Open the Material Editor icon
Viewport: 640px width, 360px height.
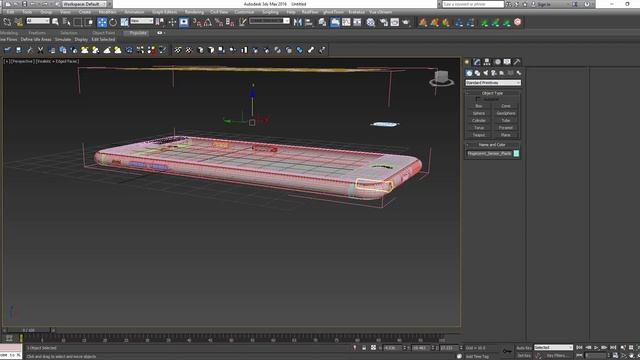pos(371,22)
